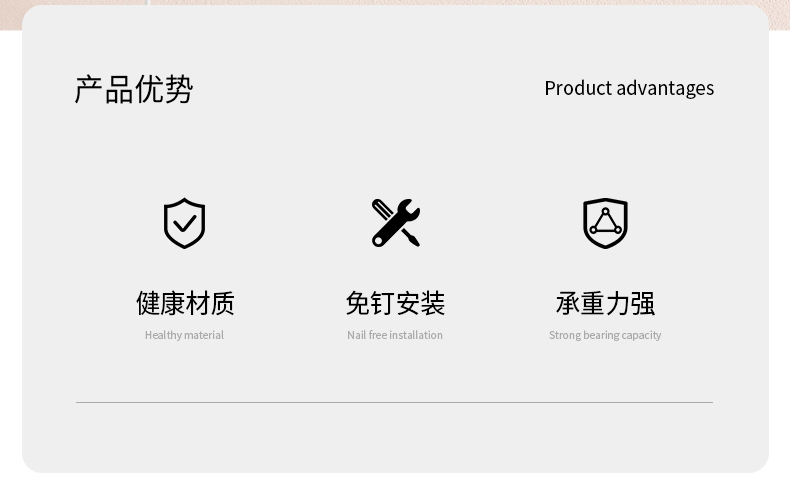The height and width of the screenshot is (498, 790).
Task: Click the shield checkmark icon
Action: click(184, 223)
